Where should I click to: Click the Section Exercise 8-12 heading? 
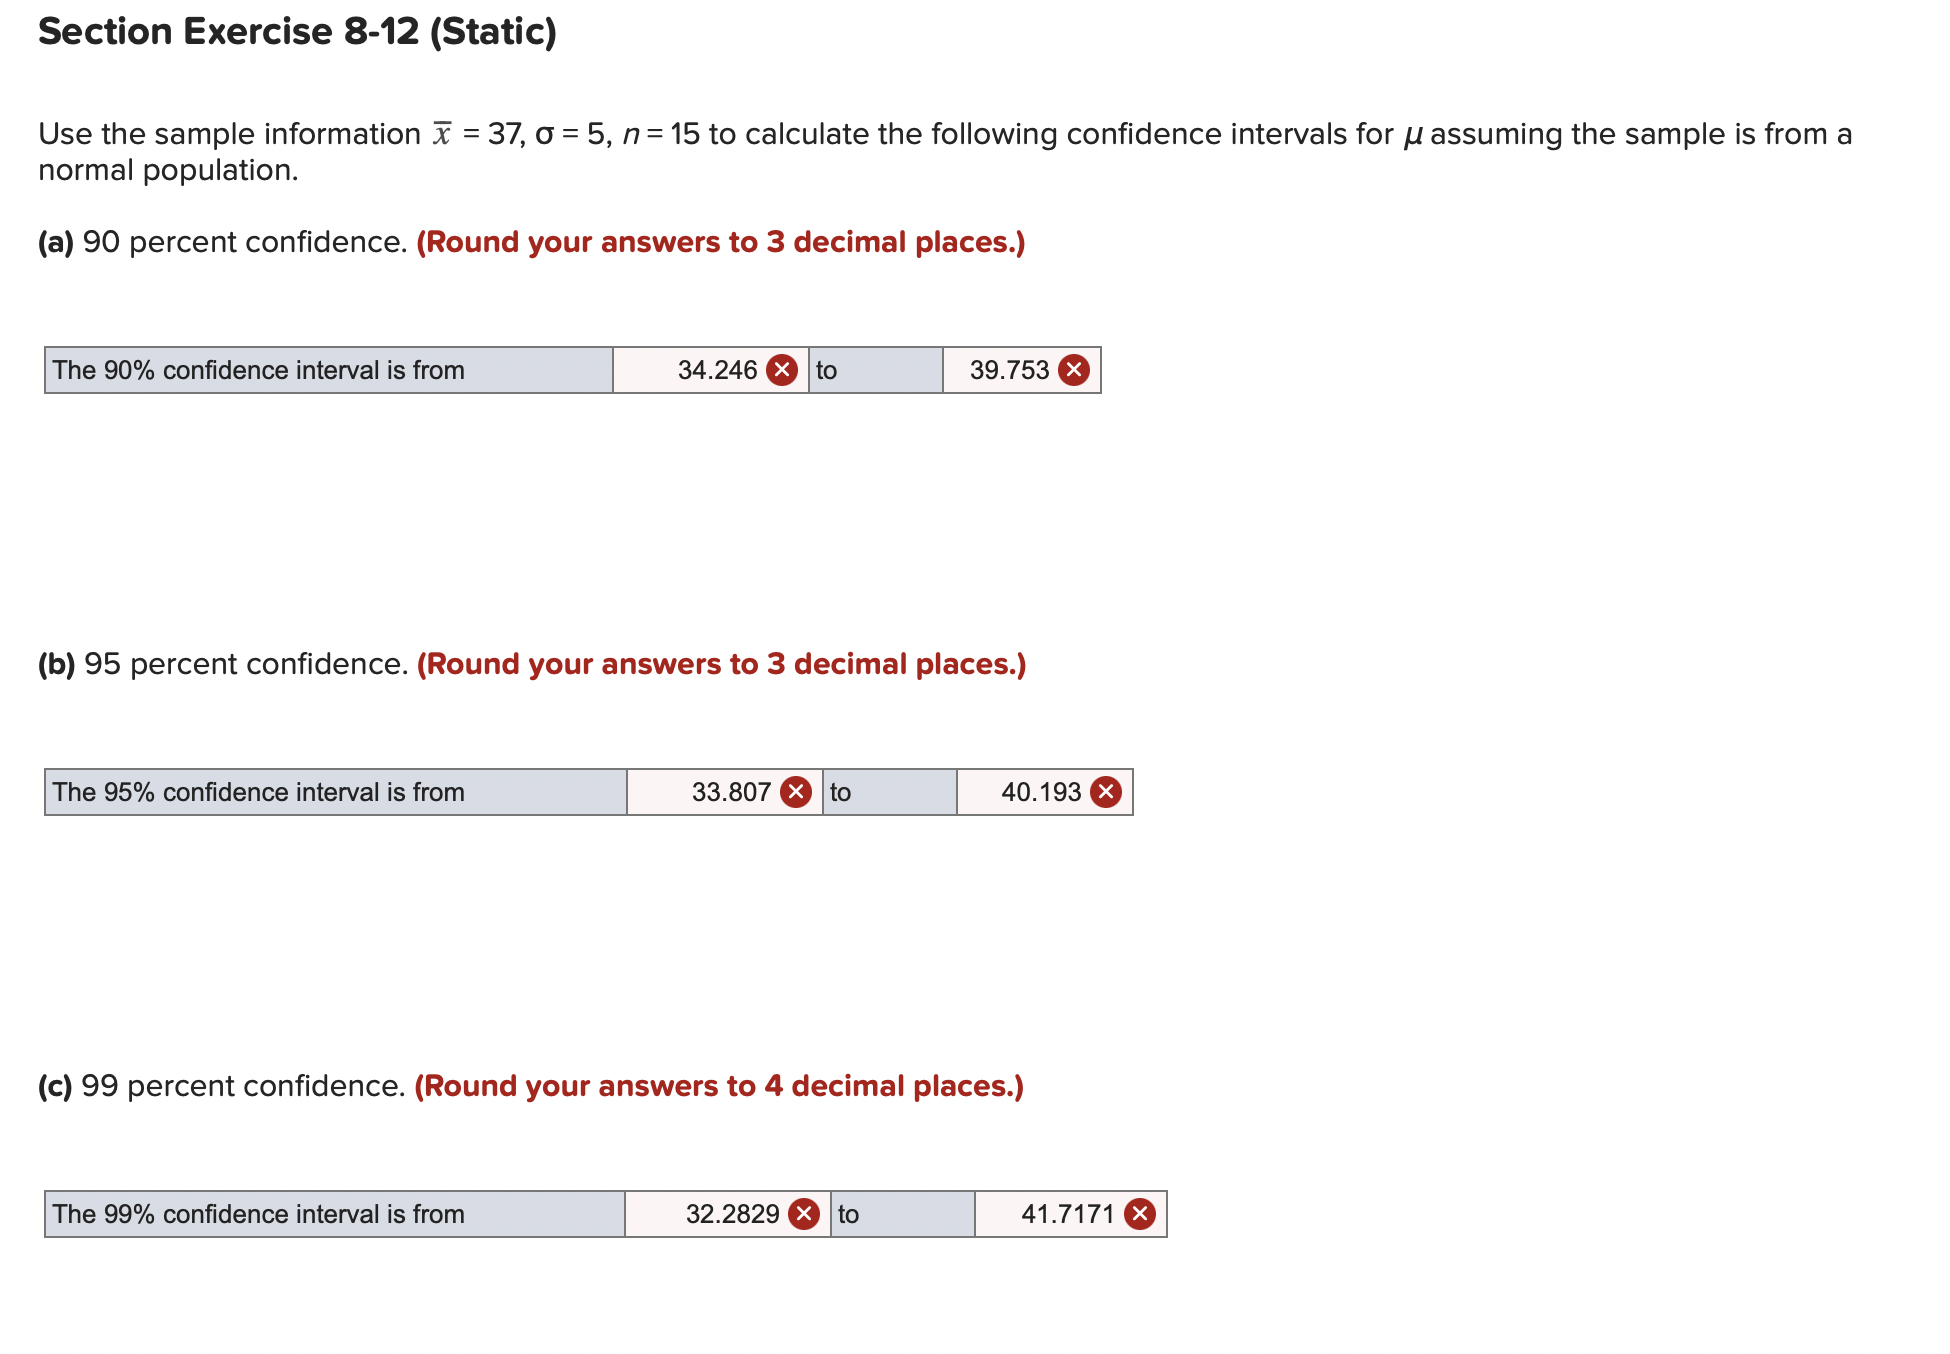tap(296, 32)
